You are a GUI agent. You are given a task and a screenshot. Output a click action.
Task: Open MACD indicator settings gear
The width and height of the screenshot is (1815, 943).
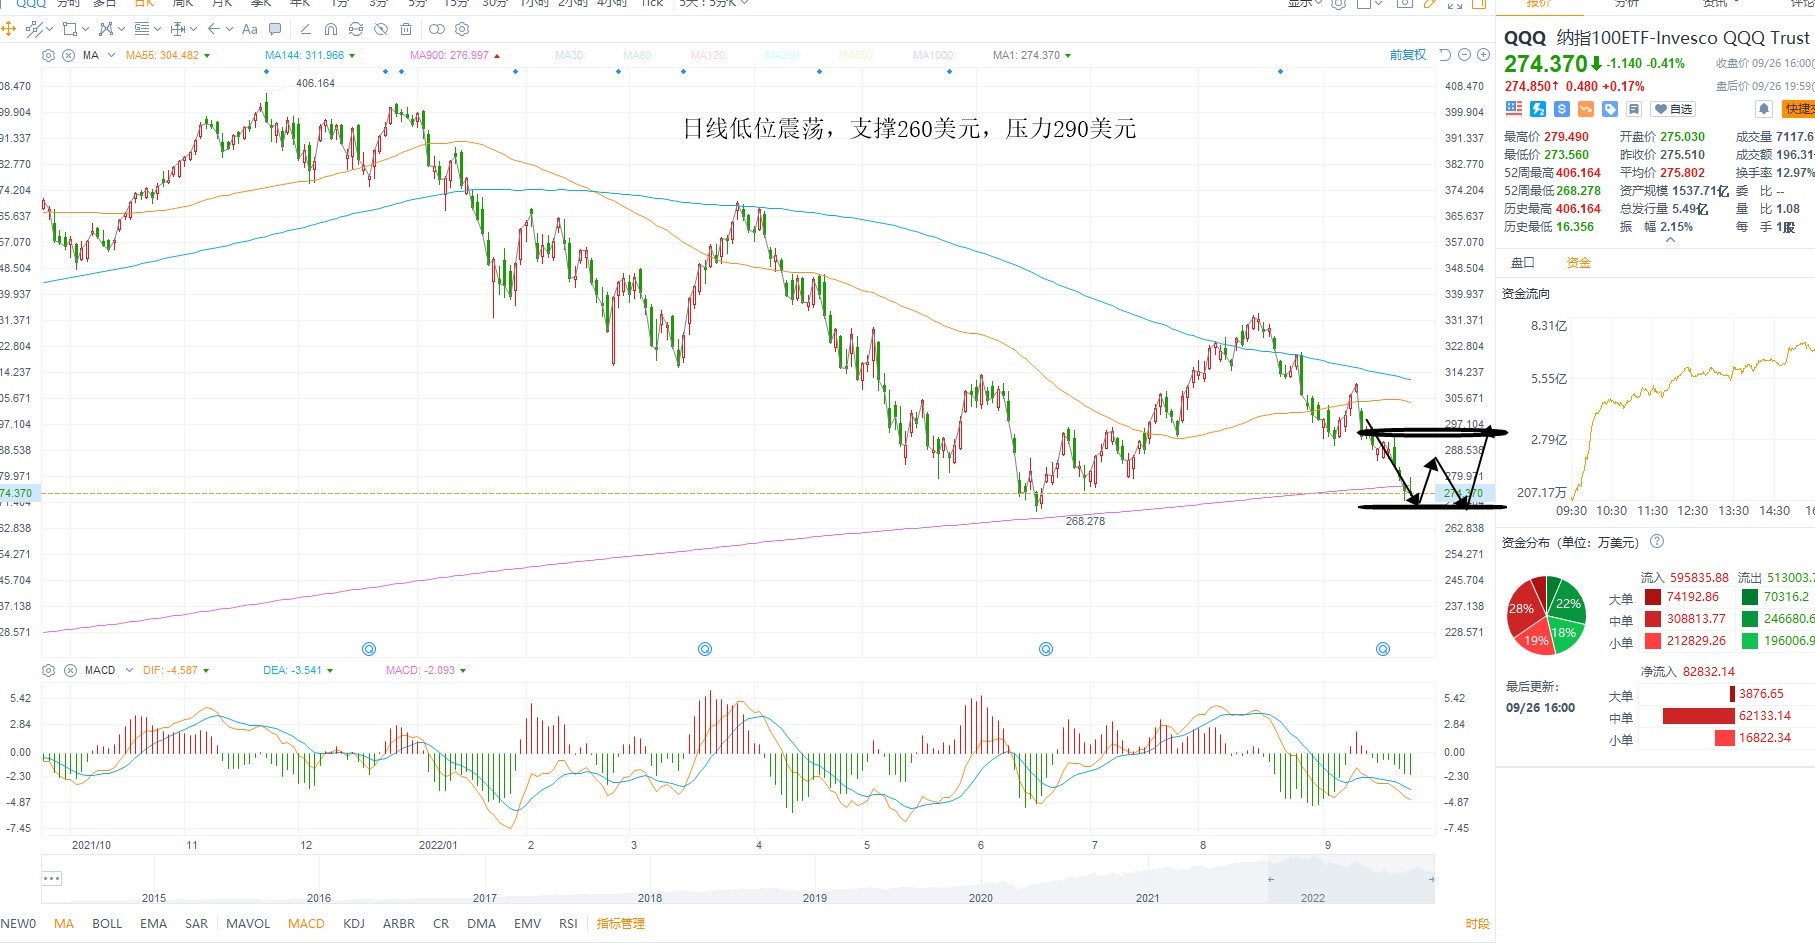coord(48,670)
